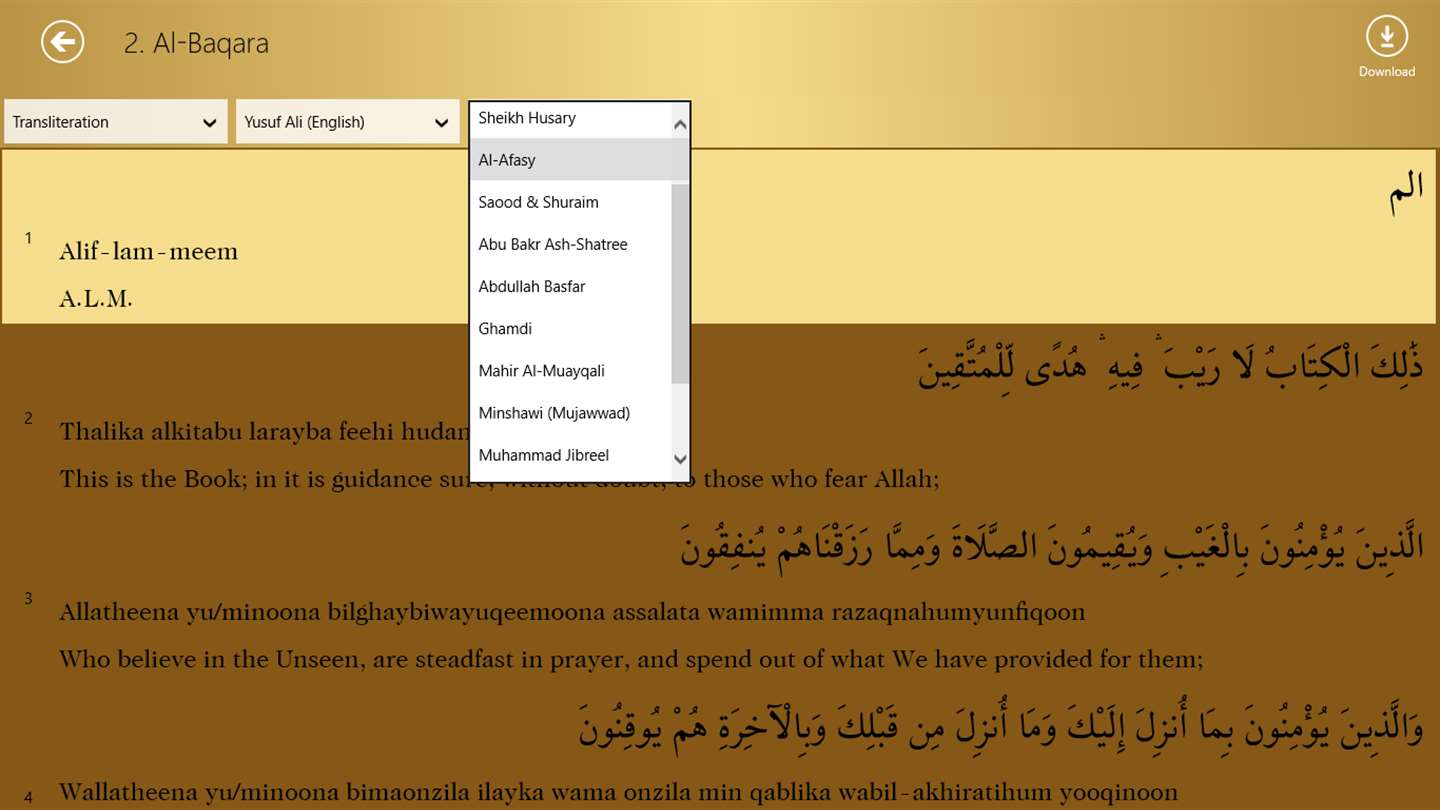Click the A.L.M. translation text

point(96,298)
